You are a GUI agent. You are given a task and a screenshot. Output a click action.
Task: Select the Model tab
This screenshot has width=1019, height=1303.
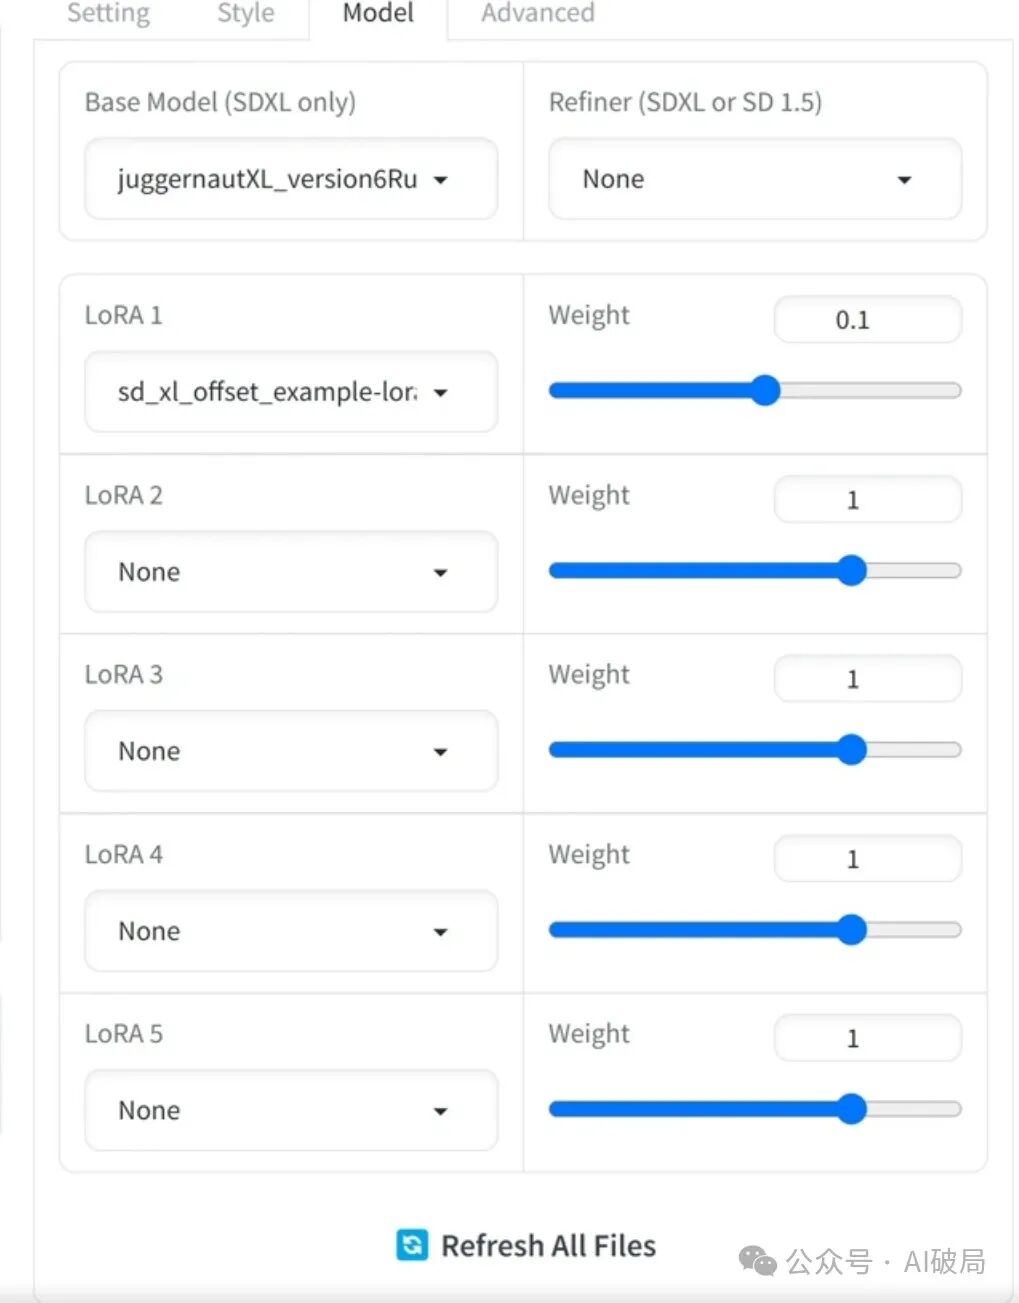point(378,14)
